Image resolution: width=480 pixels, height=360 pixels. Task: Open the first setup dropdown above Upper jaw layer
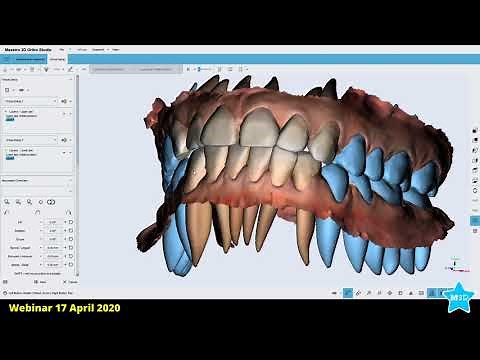(x=30, y=101)
